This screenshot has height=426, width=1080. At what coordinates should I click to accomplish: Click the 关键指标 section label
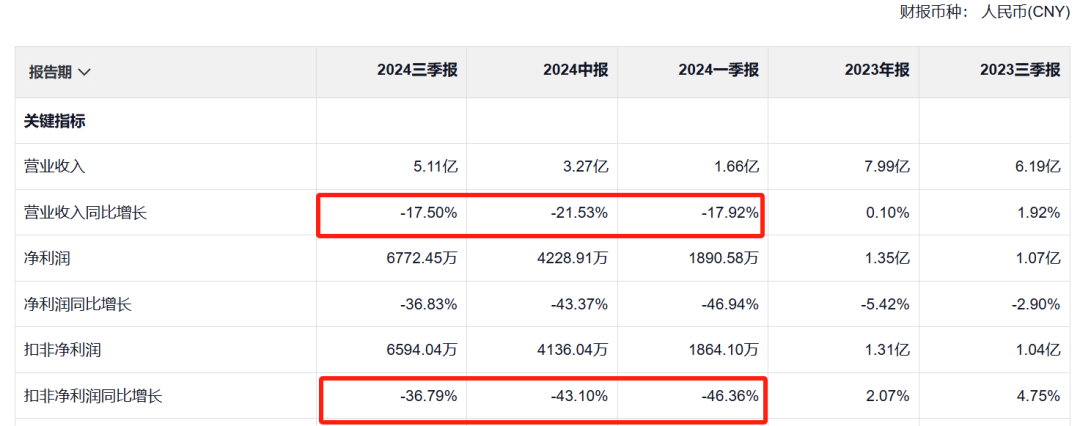55,121
